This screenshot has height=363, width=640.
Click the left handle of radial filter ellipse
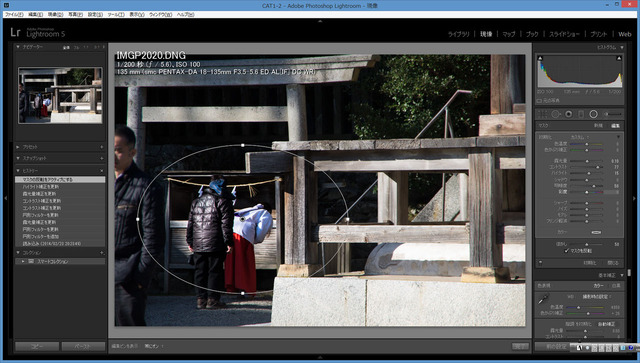[138, 219]
